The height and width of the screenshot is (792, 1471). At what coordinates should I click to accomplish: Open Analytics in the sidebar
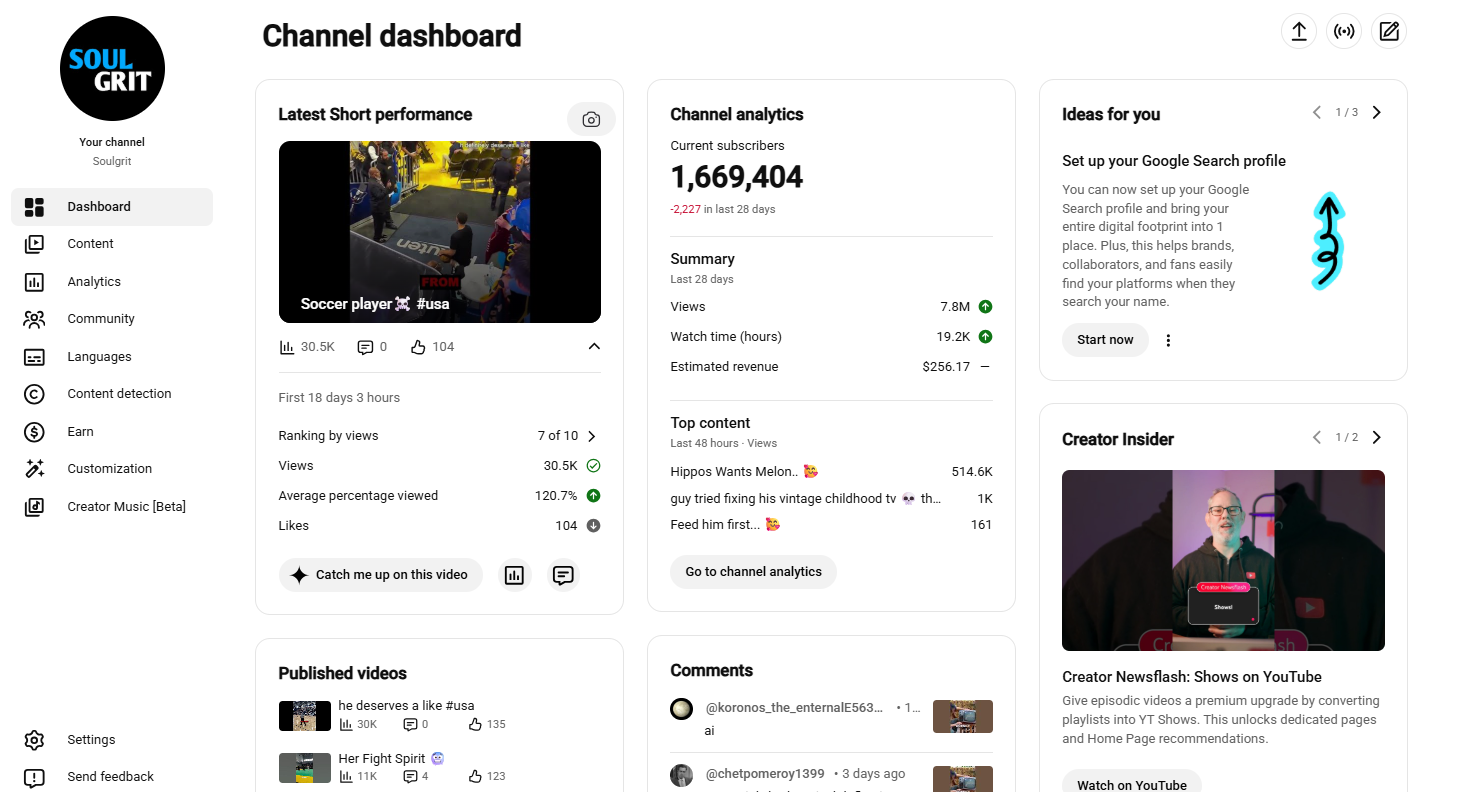[112, 282]
